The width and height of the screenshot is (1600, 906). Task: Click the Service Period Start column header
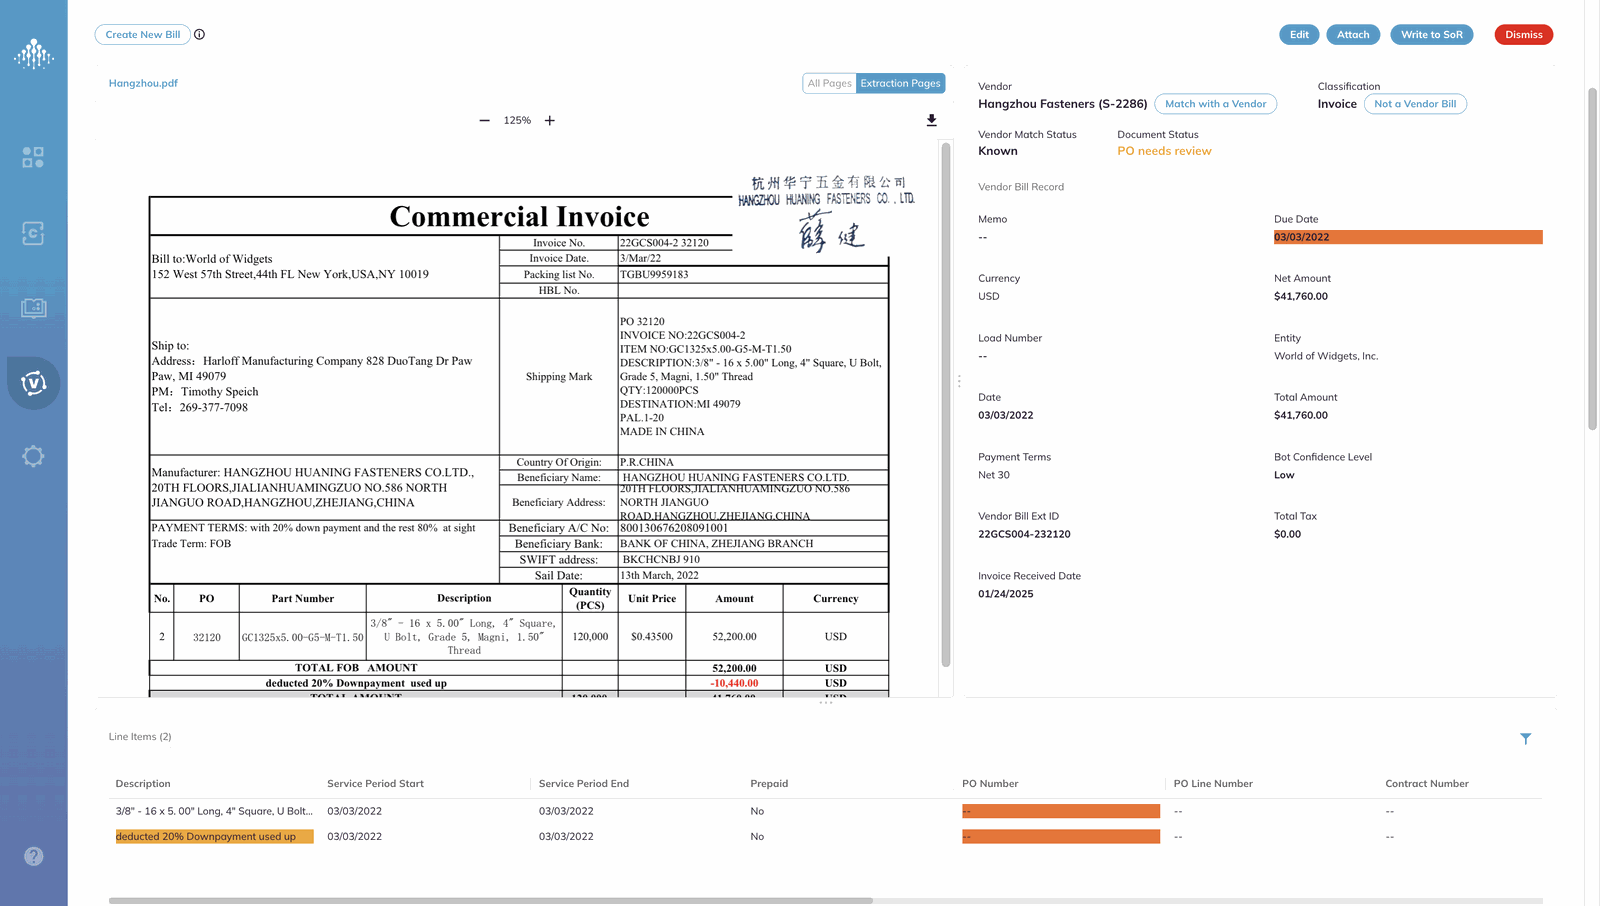coord(375,784)
